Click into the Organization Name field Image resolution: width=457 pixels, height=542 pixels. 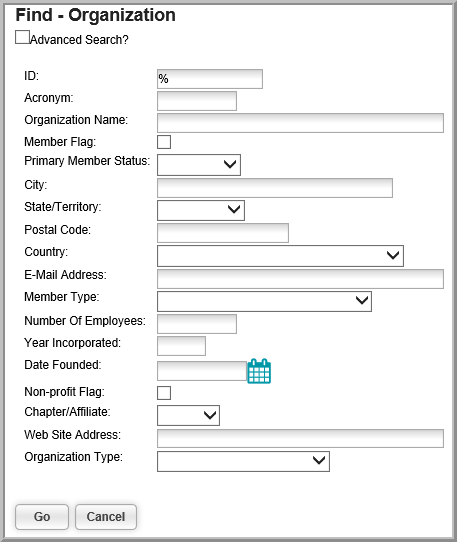[300, 123]
